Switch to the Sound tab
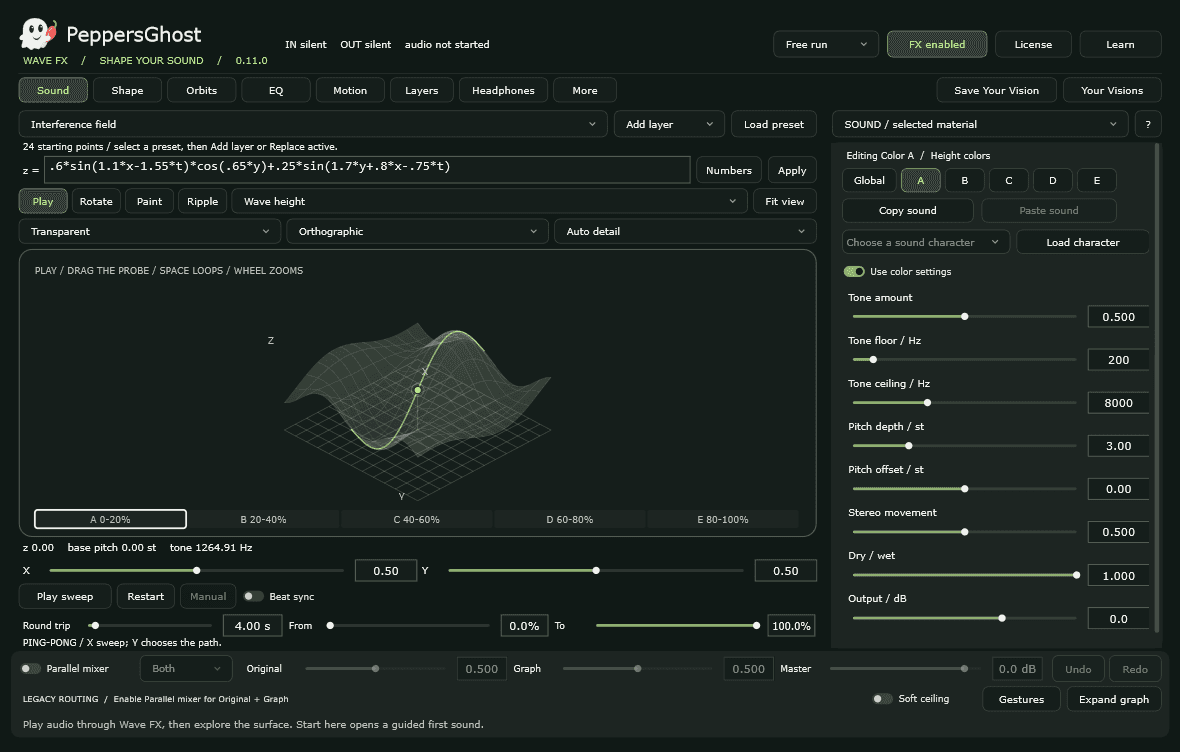 coord(53,90)
